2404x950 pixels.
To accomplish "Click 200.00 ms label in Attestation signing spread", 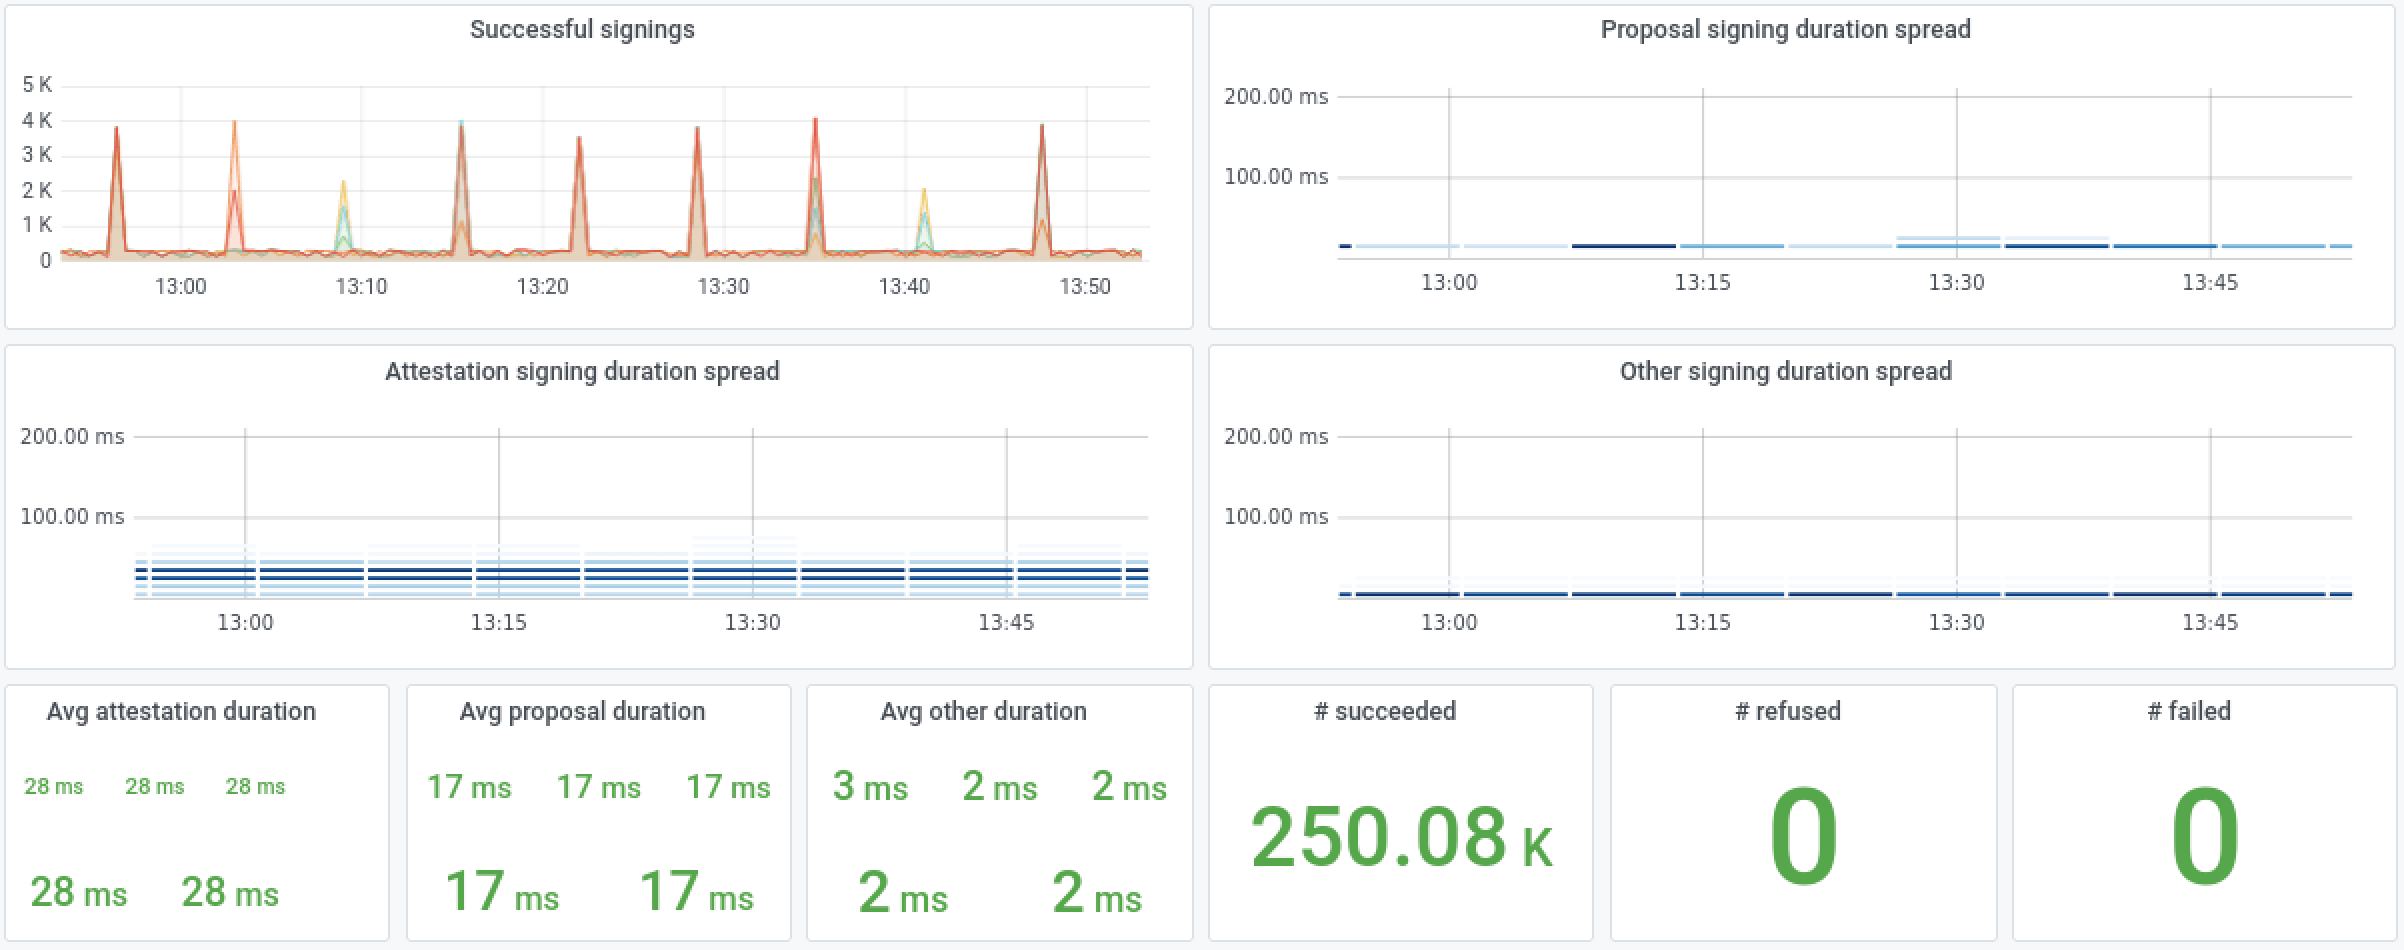I will 72,437.
